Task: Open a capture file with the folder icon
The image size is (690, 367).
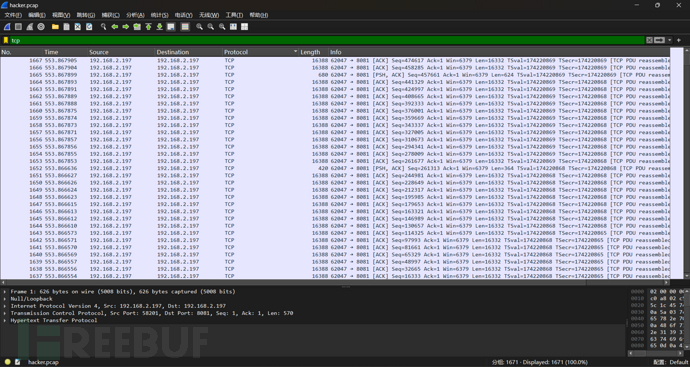Action: (x=55, y=27)
